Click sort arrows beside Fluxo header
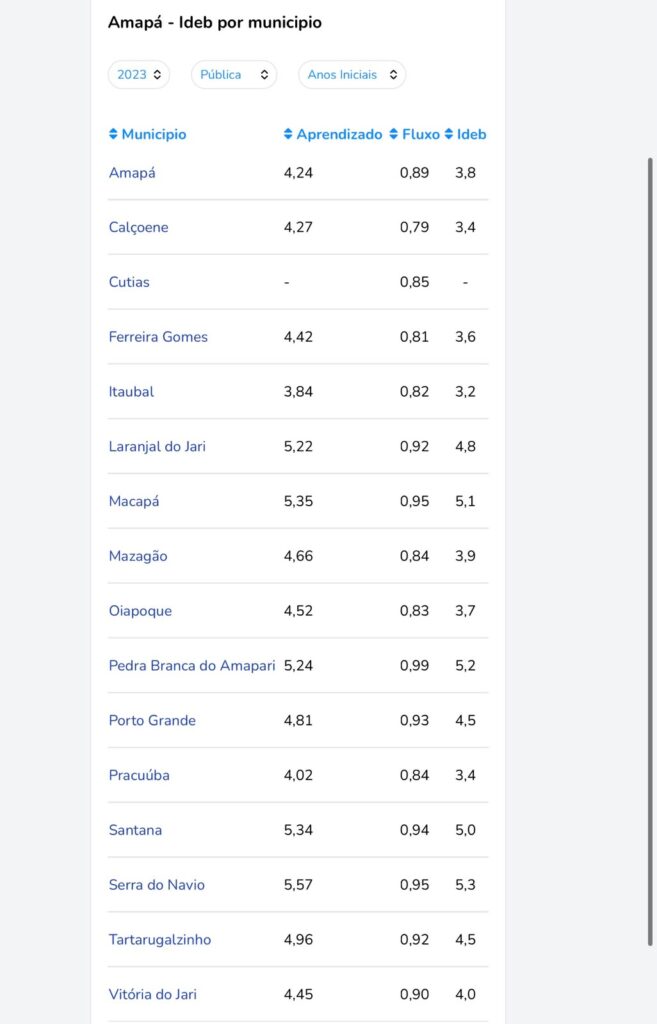Screen dimensions: 657x1024 [x=394, y=134]
